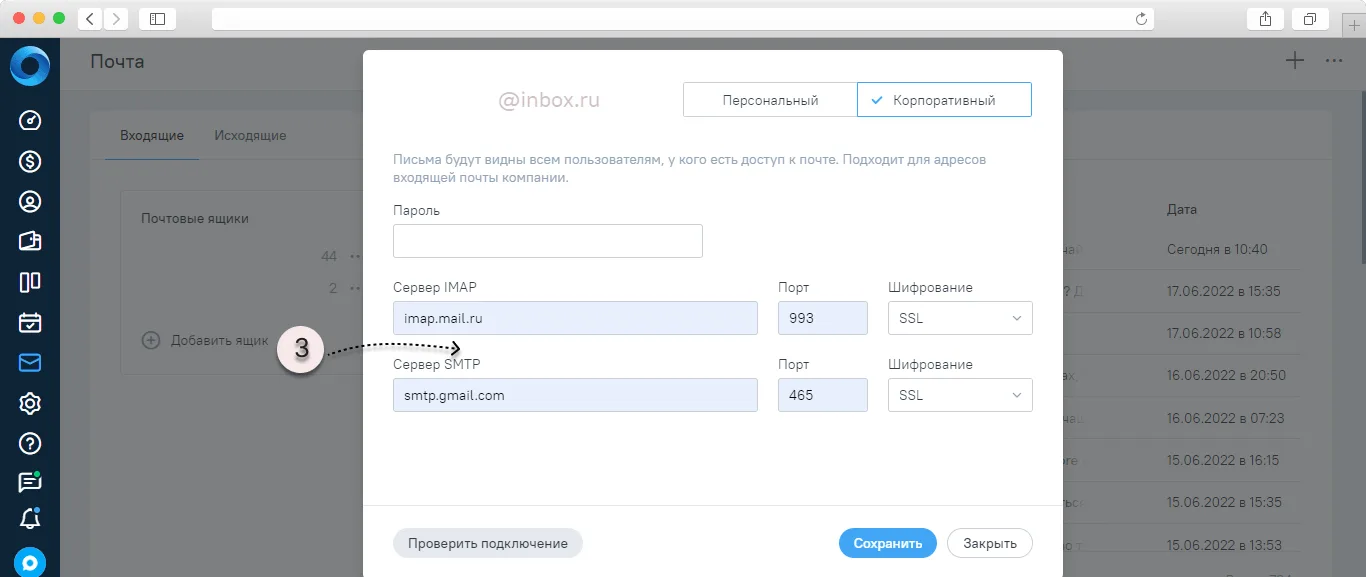The height and width of the screenshot is (577, 1366).
Task: Open the dollar sign deals icon
Action: click(x=30, y=161)
